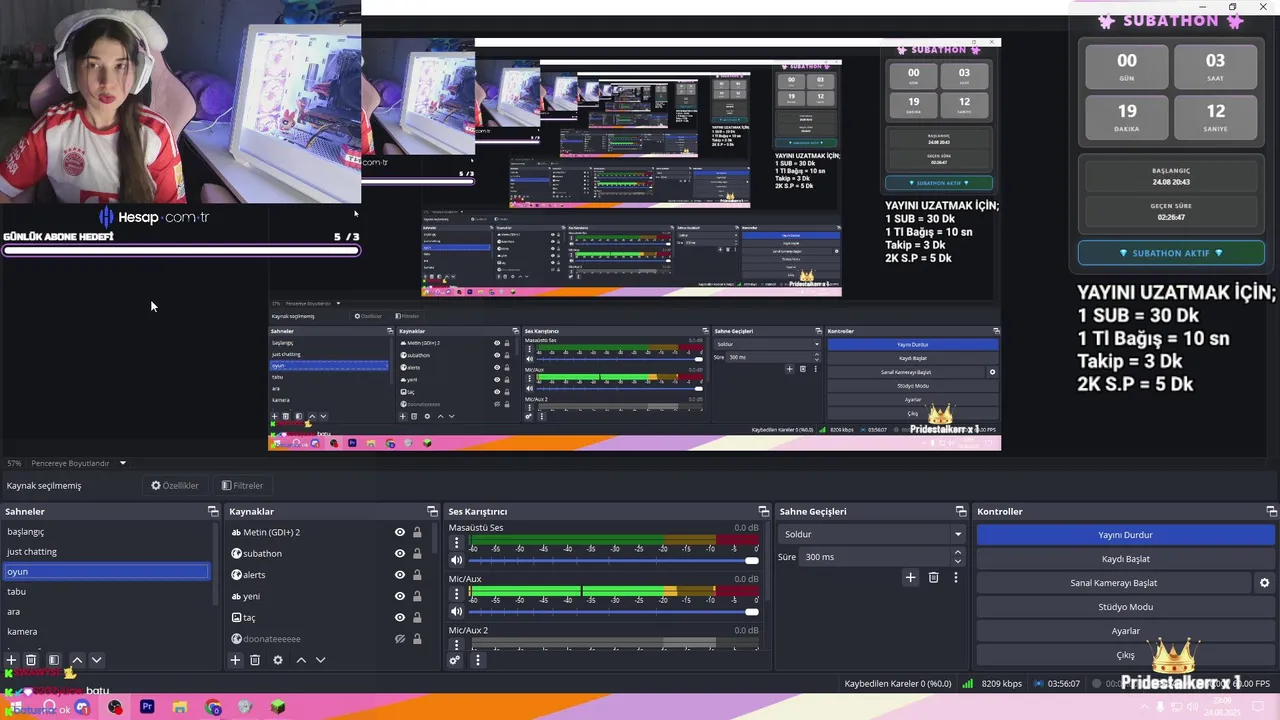Open File Explorer from the taskbar
The image size is (1280, 720).
pos(180,707)
